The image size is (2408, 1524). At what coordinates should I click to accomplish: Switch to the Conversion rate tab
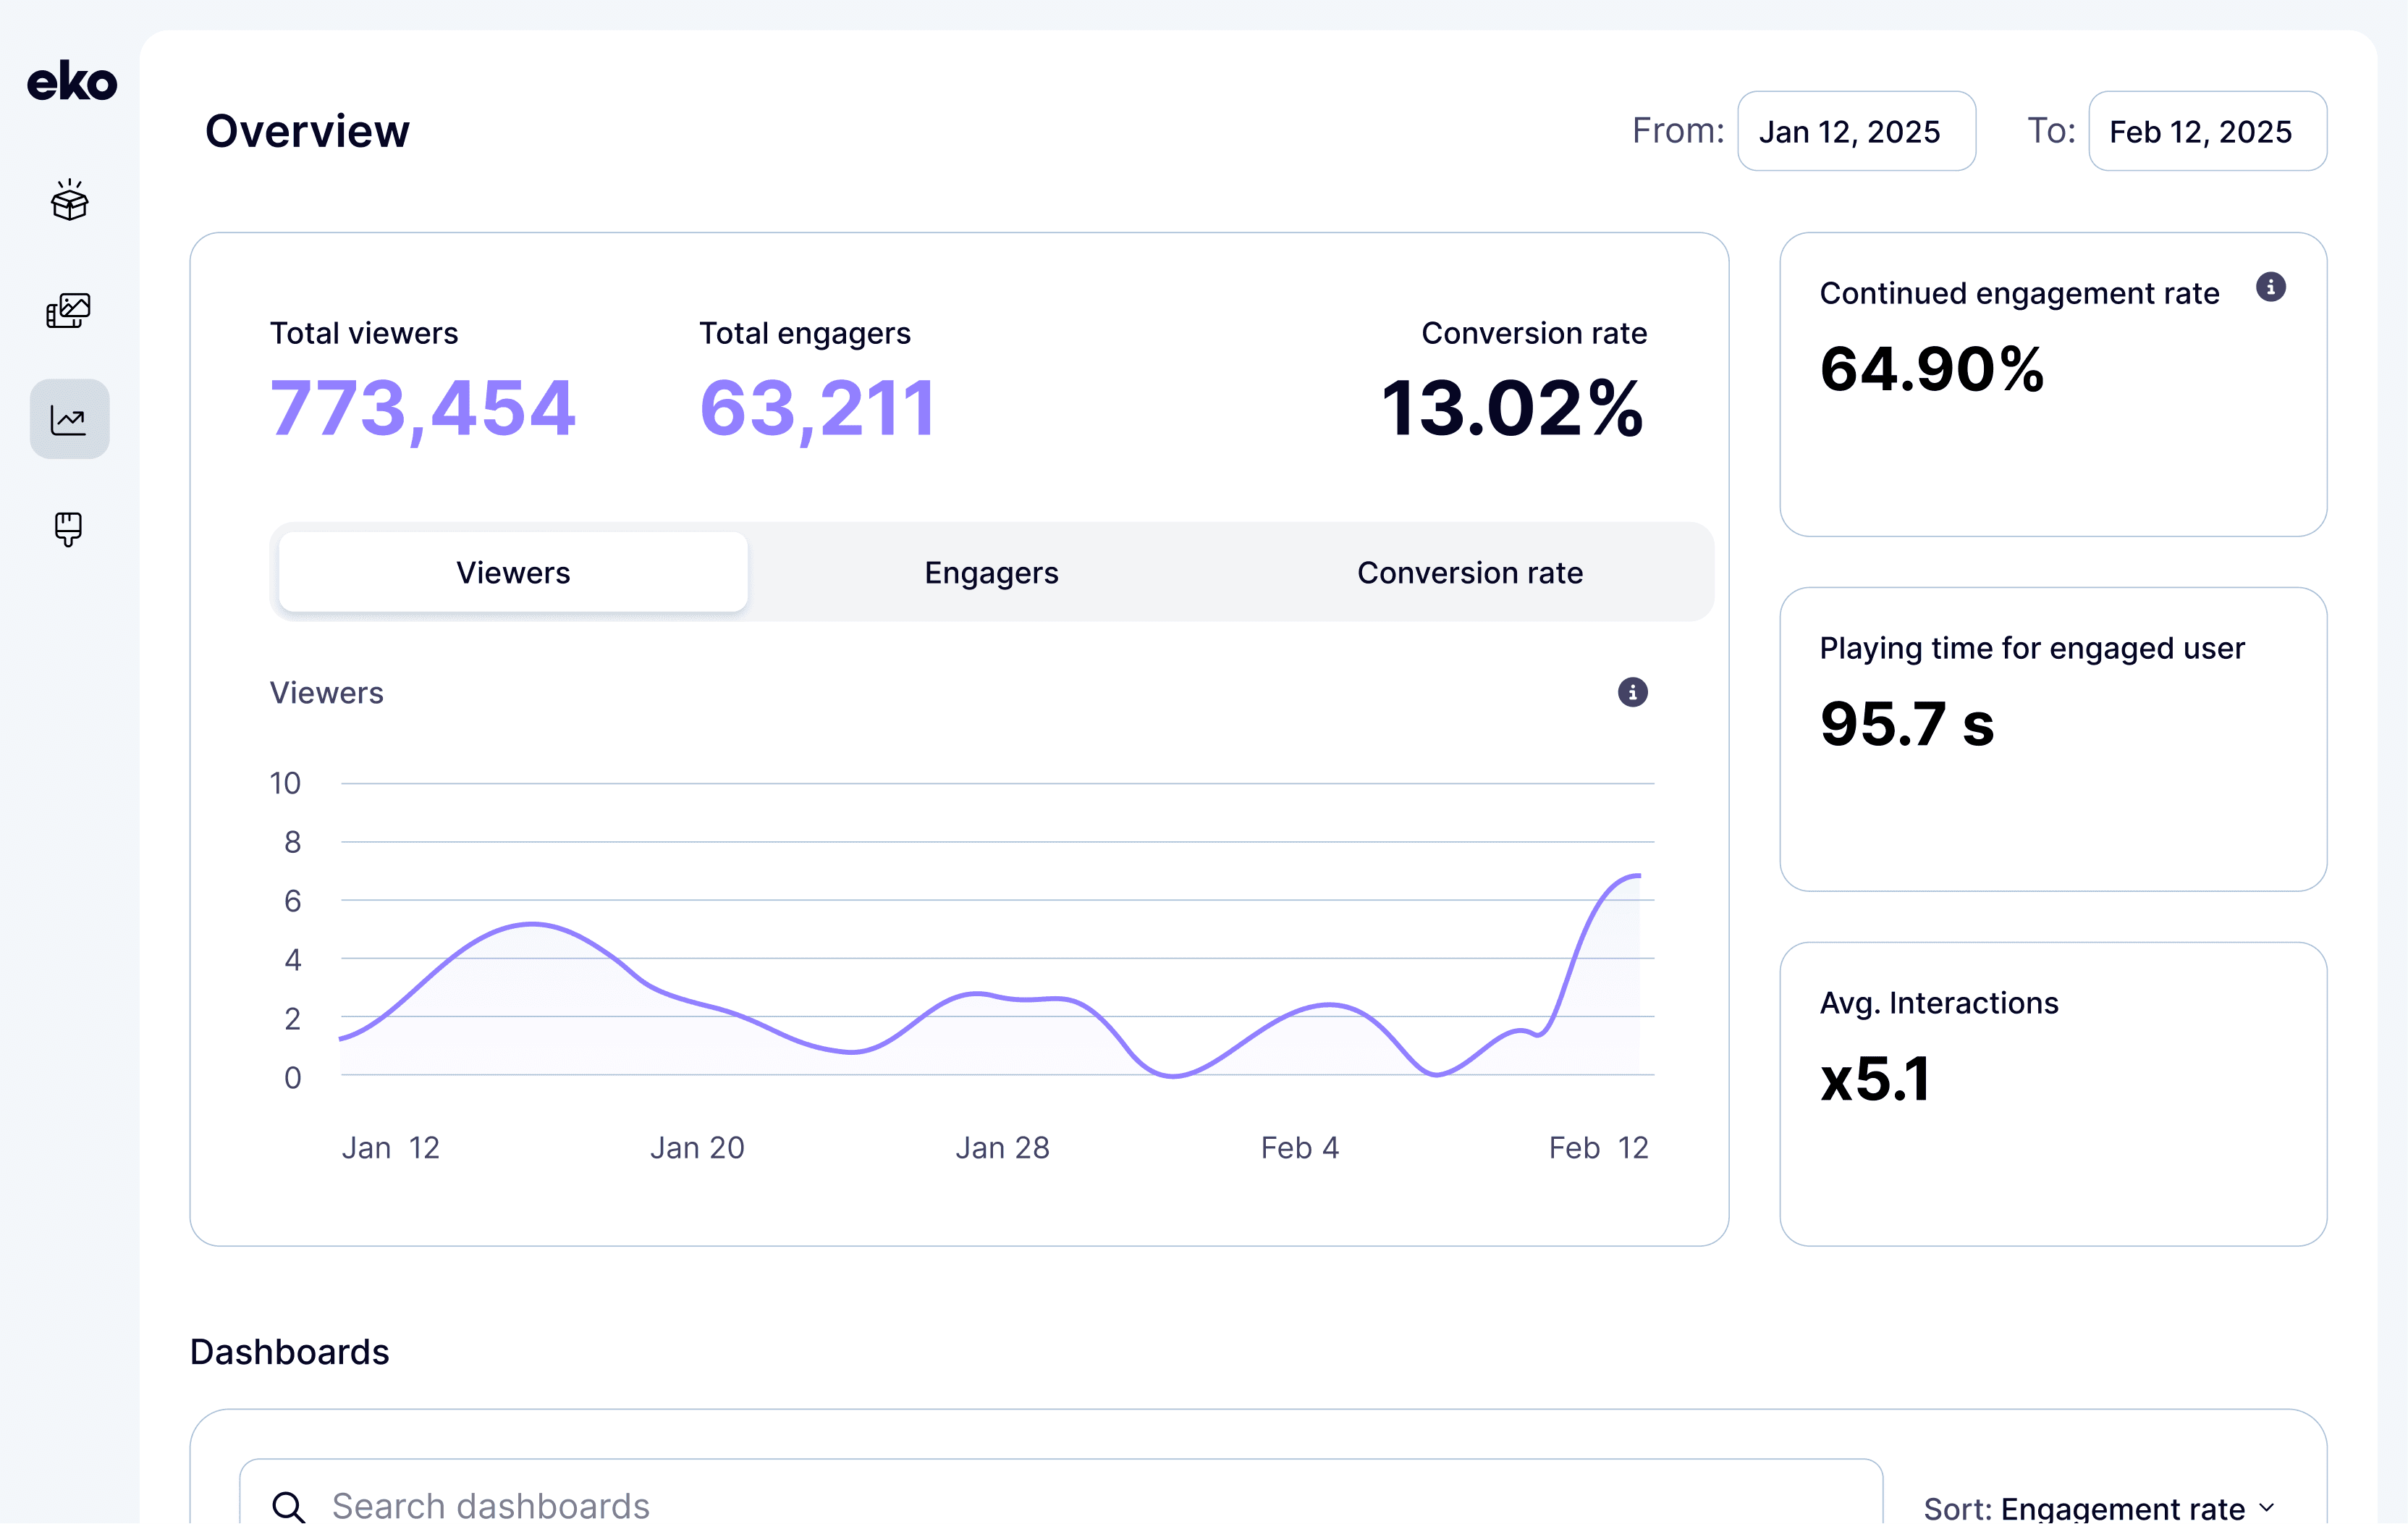1469,572
